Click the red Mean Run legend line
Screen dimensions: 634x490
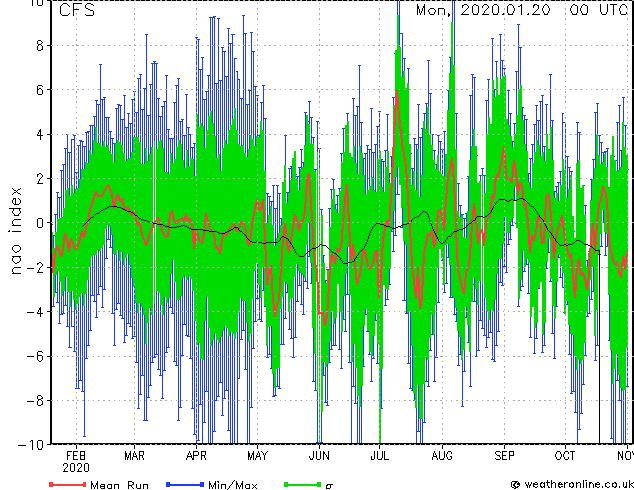point(68,484)
